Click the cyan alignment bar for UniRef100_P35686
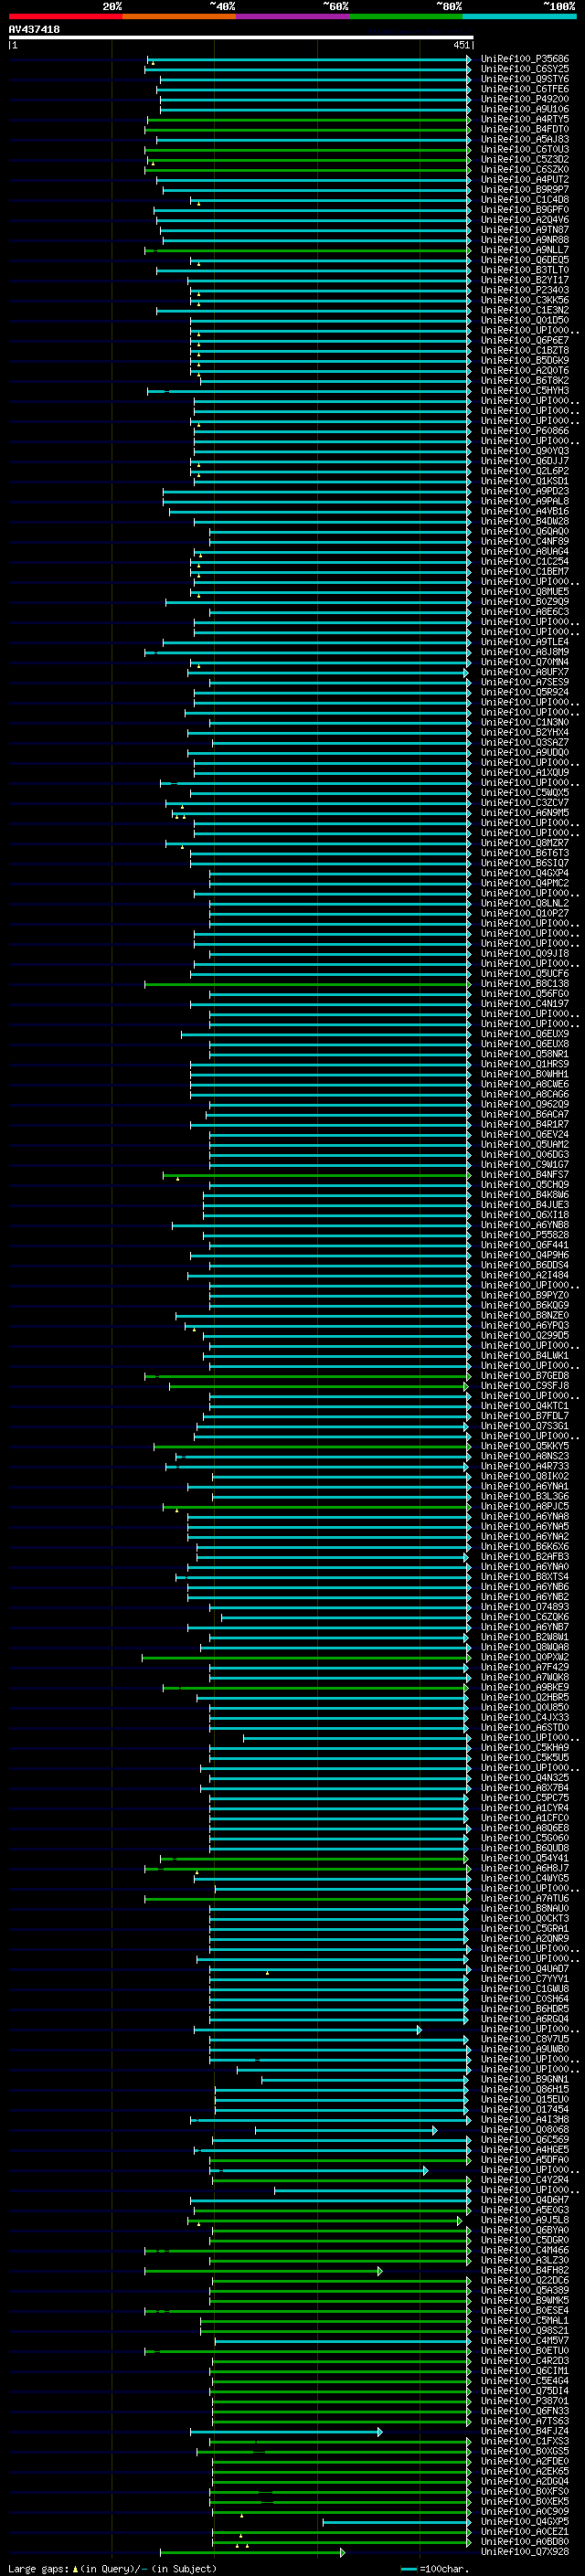Image resolution: width=585 pixels, height=2576 pixels. click(308, 59)
